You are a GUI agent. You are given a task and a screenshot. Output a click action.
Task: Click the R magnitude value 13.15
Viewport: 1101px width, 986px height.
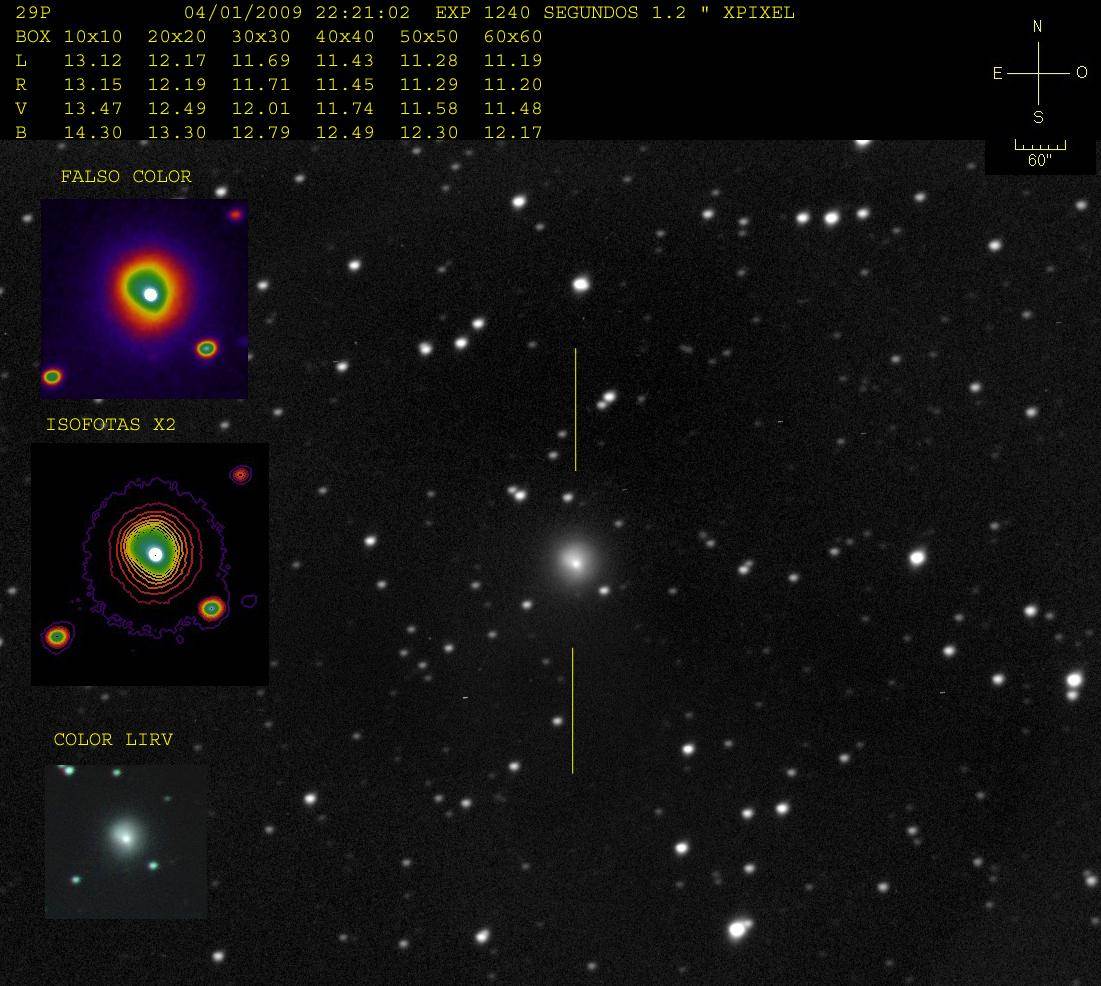[93, 85]
